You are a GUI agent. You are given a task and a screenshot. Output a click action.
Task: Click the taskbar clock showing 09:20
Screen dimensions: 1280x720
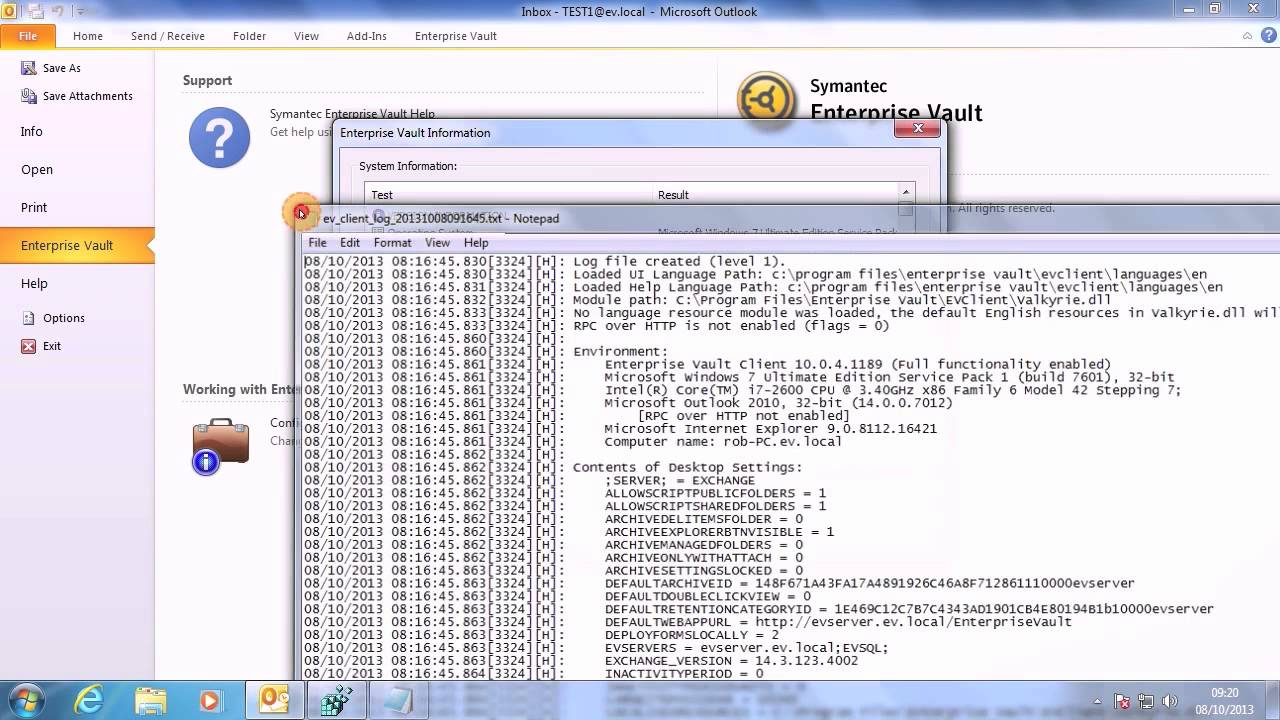point(1225,700)
